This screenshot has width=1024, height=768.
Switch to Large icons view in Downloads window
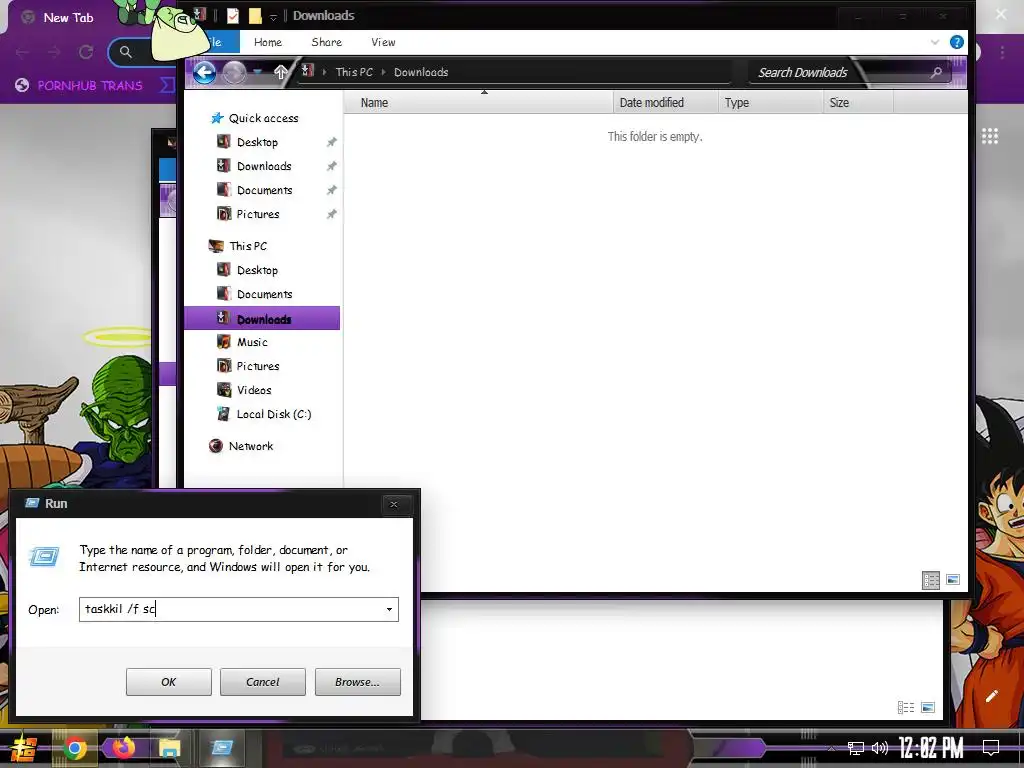[953, 580]
